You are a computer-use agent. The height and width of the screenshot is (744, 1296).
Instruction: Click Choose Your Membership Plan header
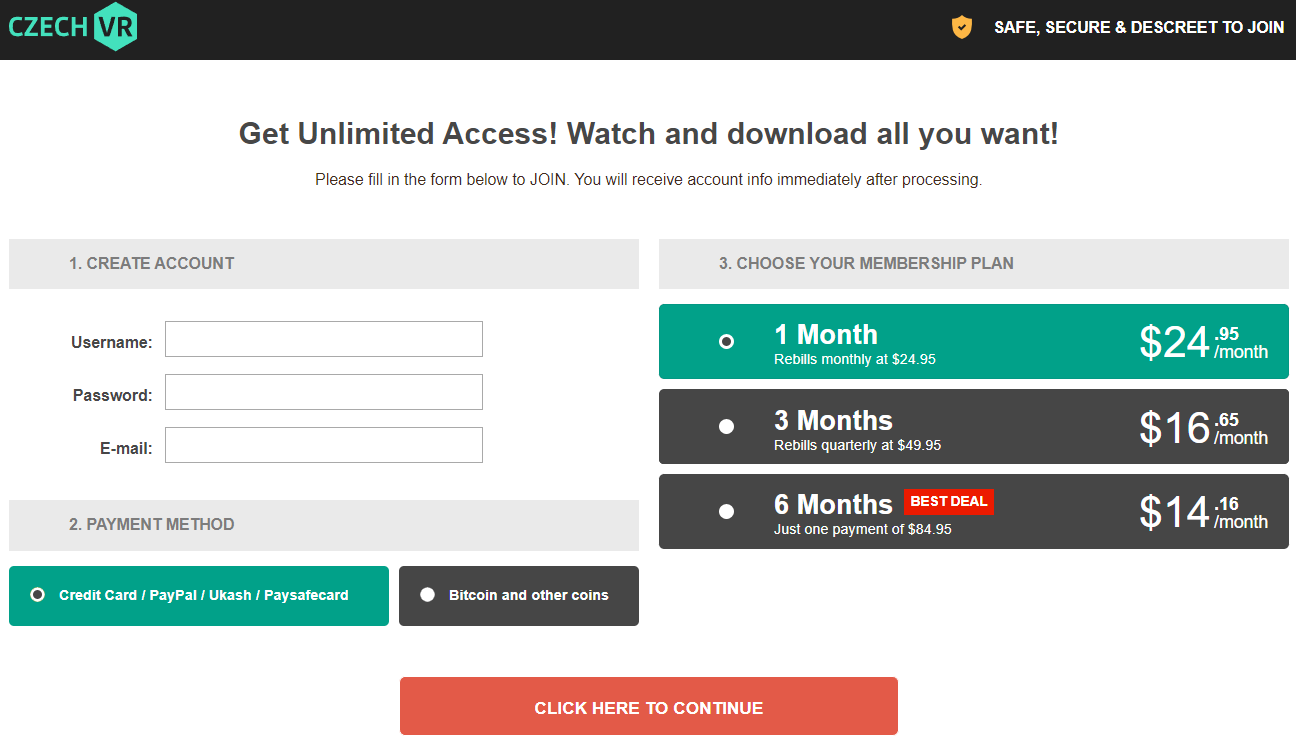[x=866, y=264]
